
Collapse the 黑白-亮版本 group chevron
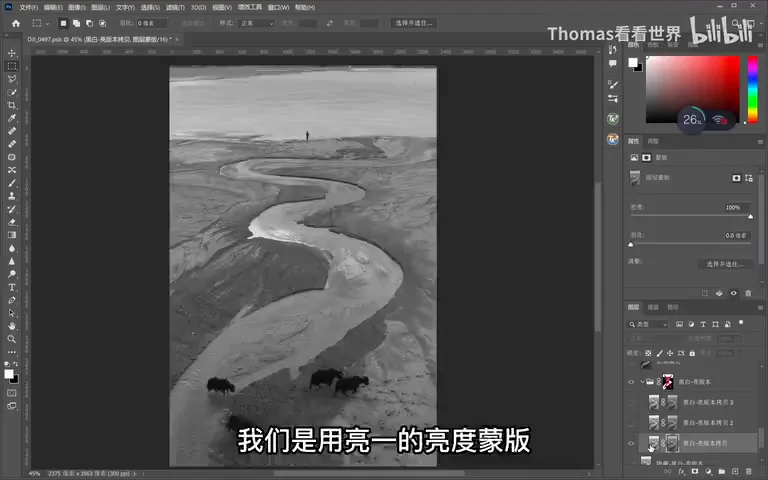pyautogui.click(x=642, y=382)
